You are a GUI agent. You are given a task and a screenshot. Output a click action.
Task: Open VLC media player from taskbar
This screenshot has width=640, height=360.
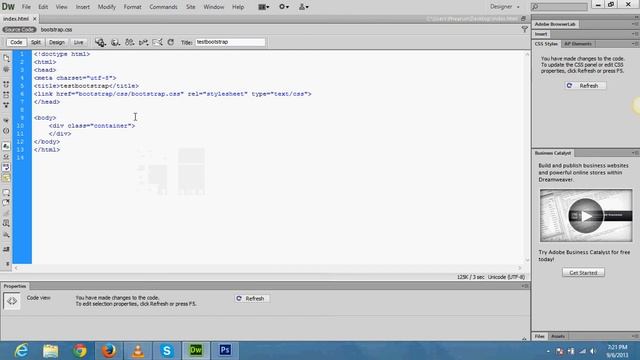(x=138, y=350)
